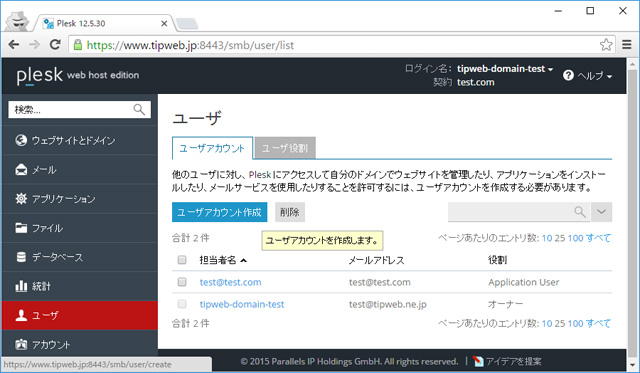Click the browser back arrow
Screen dimensions: 640x373
click(14, 45)
